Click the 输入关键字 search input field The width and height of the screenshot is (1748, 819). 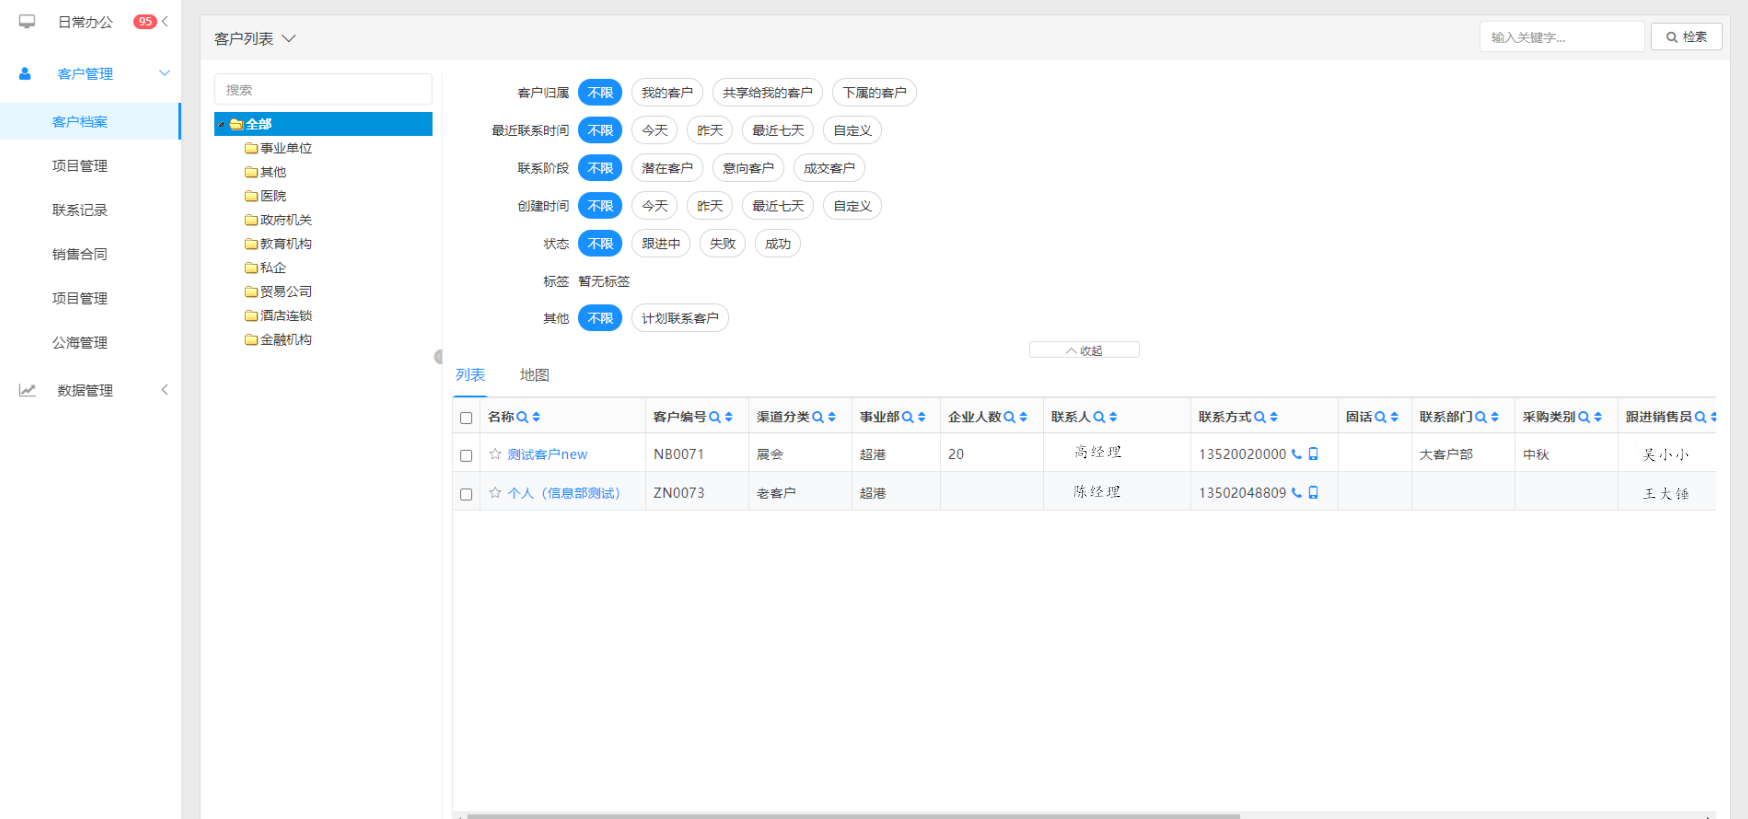point(1561,37)
